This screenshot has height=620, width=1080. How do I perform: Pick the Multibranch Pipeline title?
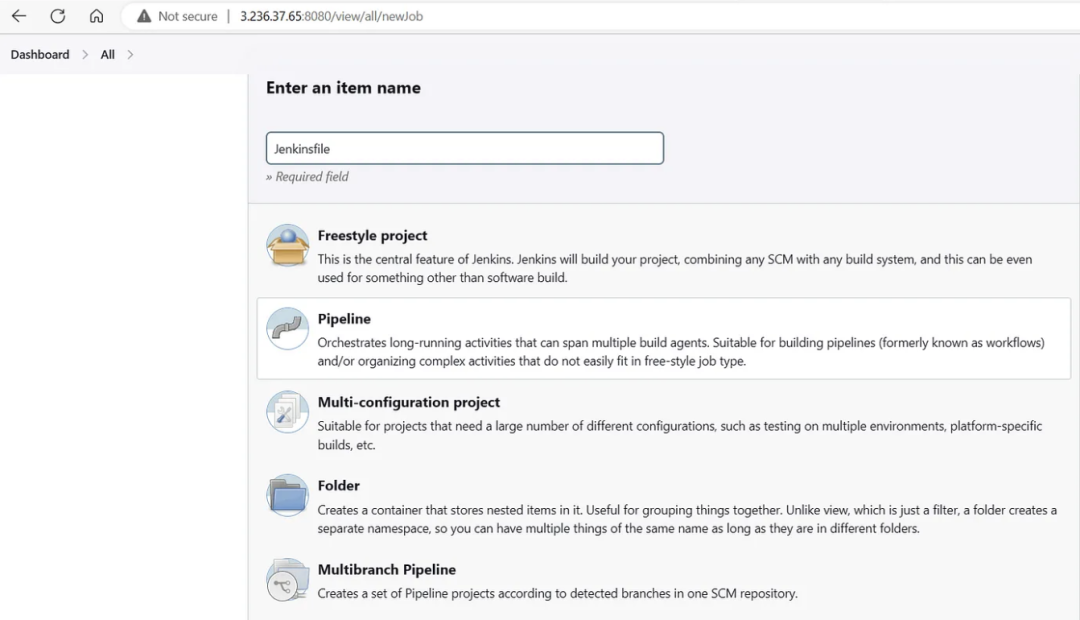[x=387, y=569]
